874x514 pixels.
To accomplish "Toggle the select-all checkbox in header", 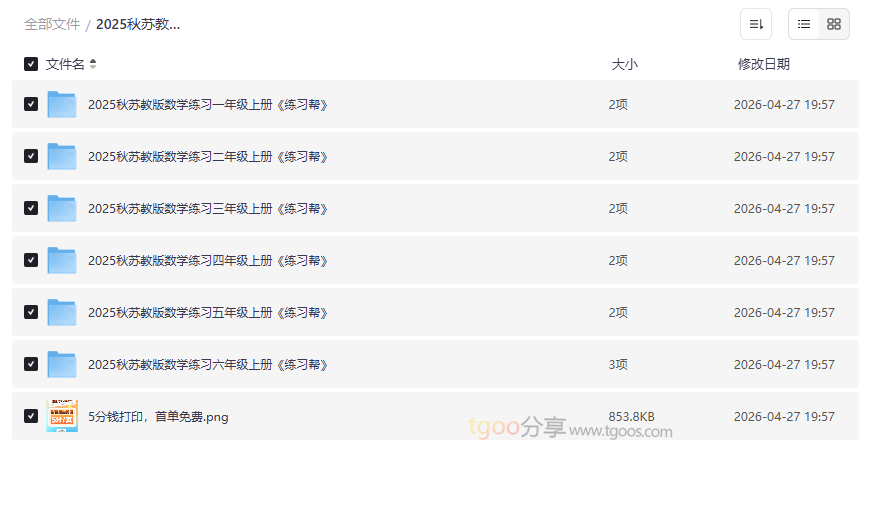I will point(31,64).
